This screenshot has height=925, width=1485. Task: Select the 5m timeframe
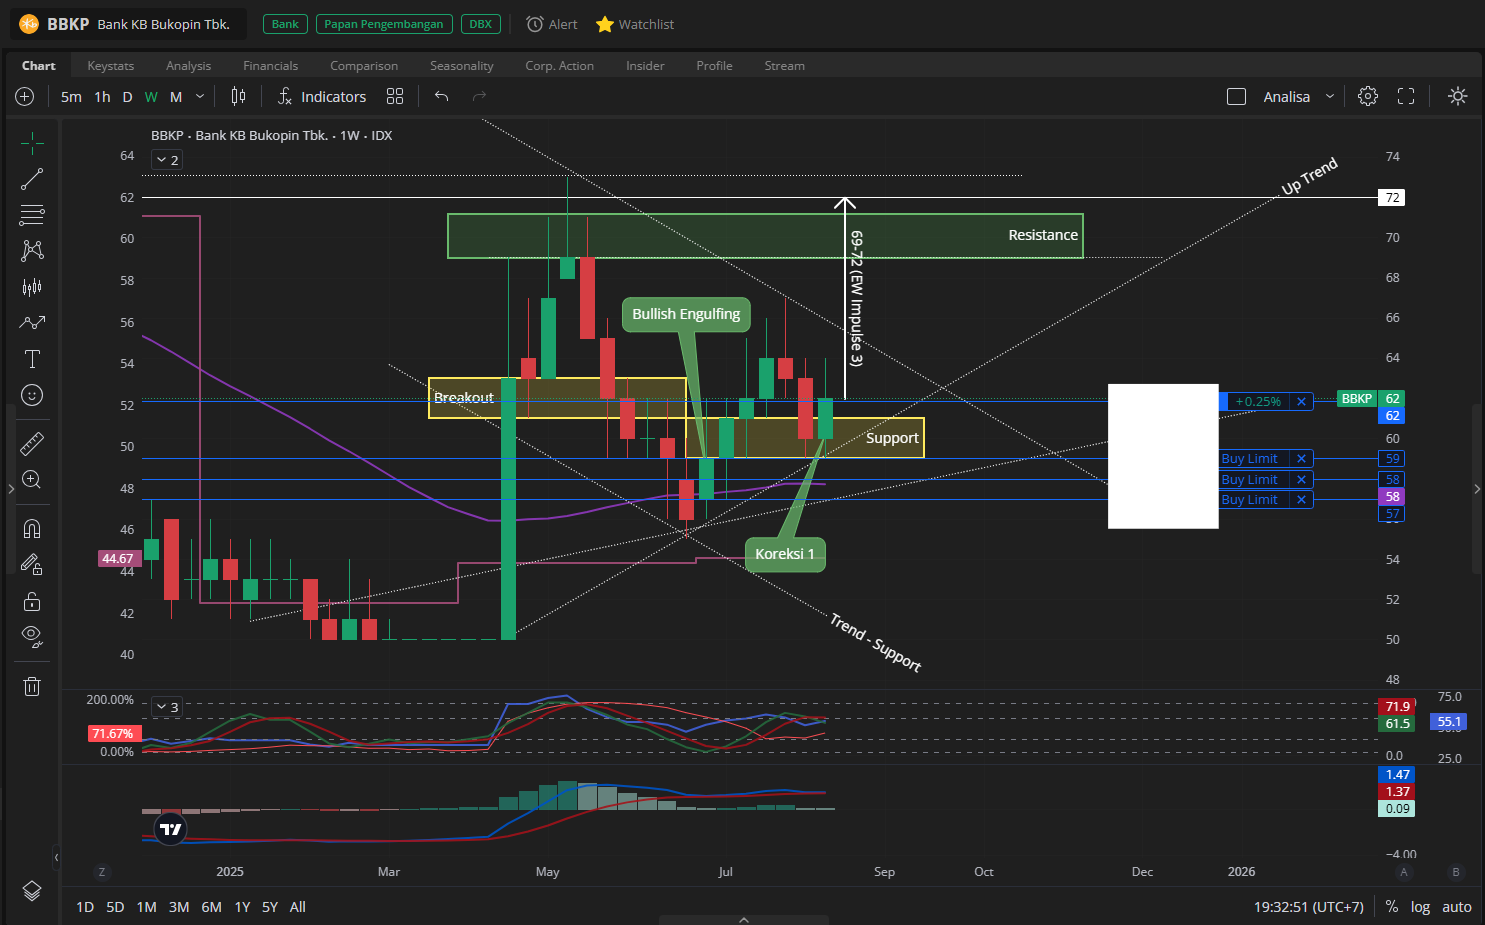point(71,96)
